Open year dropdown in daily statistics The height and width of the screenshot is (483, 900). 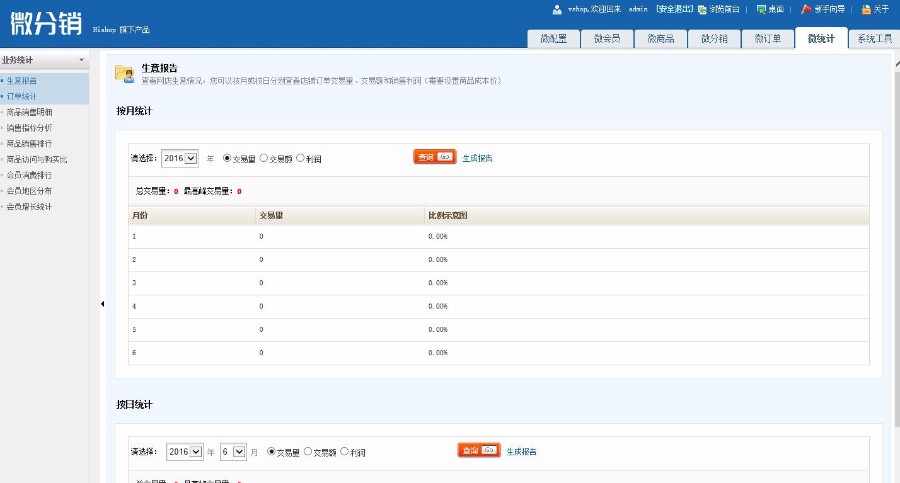click(184, 452)
